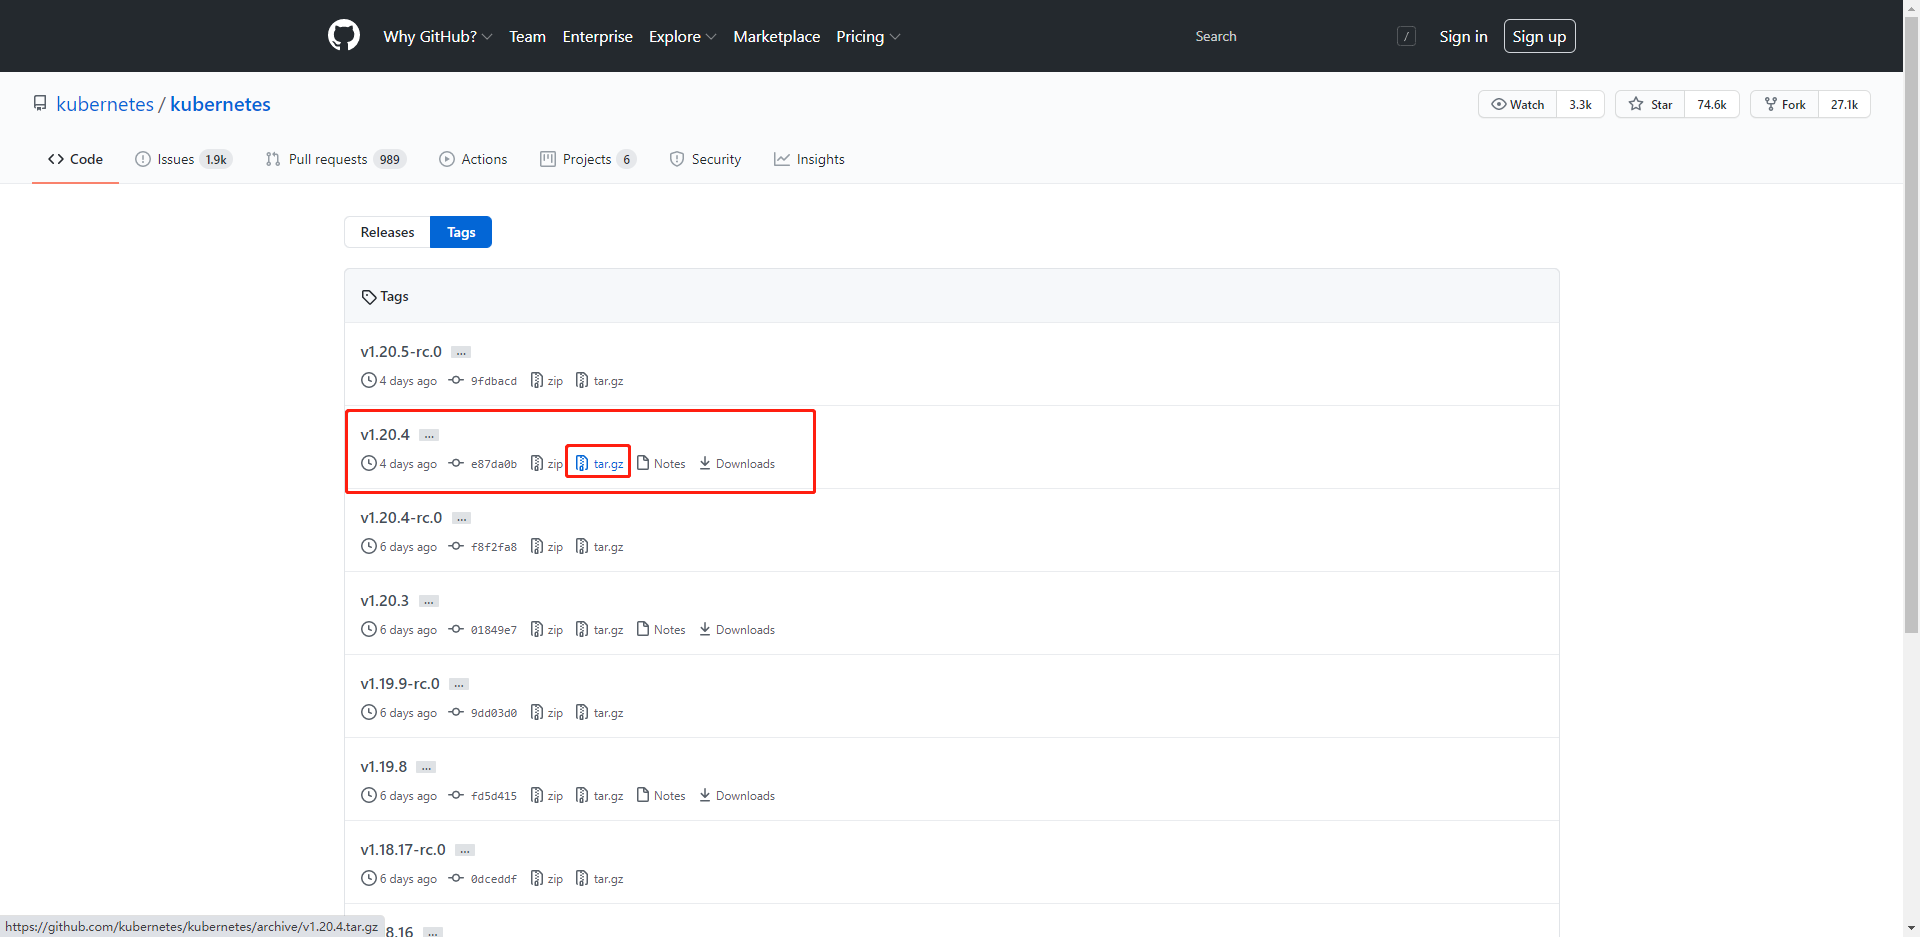Download zip for v1.20.3
Screen dimensions: 1920x937
(547, 630)
